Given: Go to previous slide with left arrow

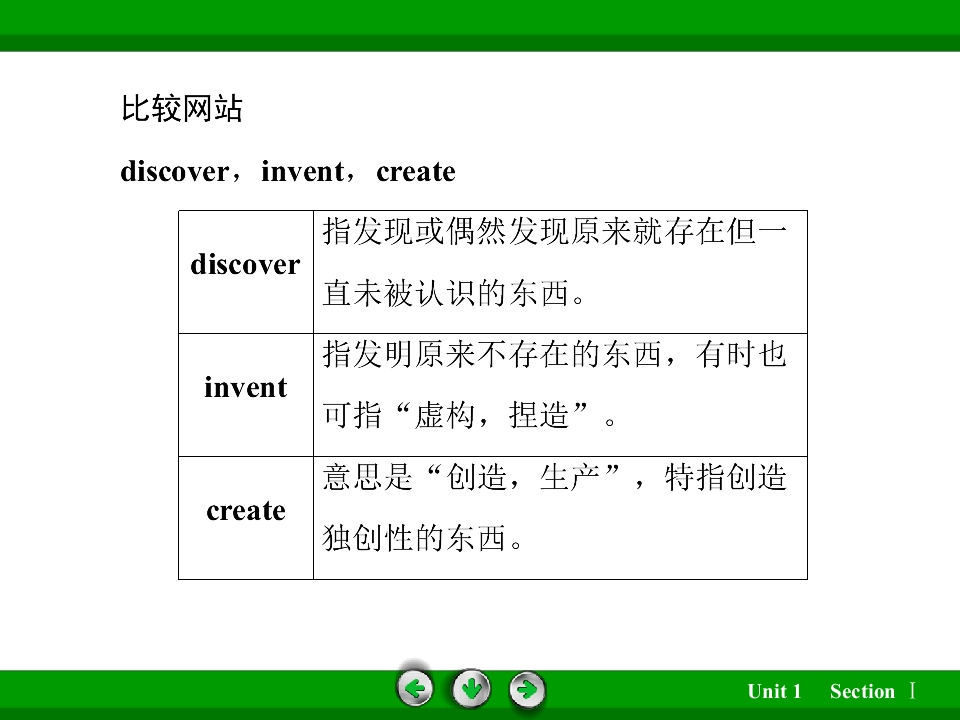Looking at the screenshot, I should pyautogui.click(x=415, y=689).
